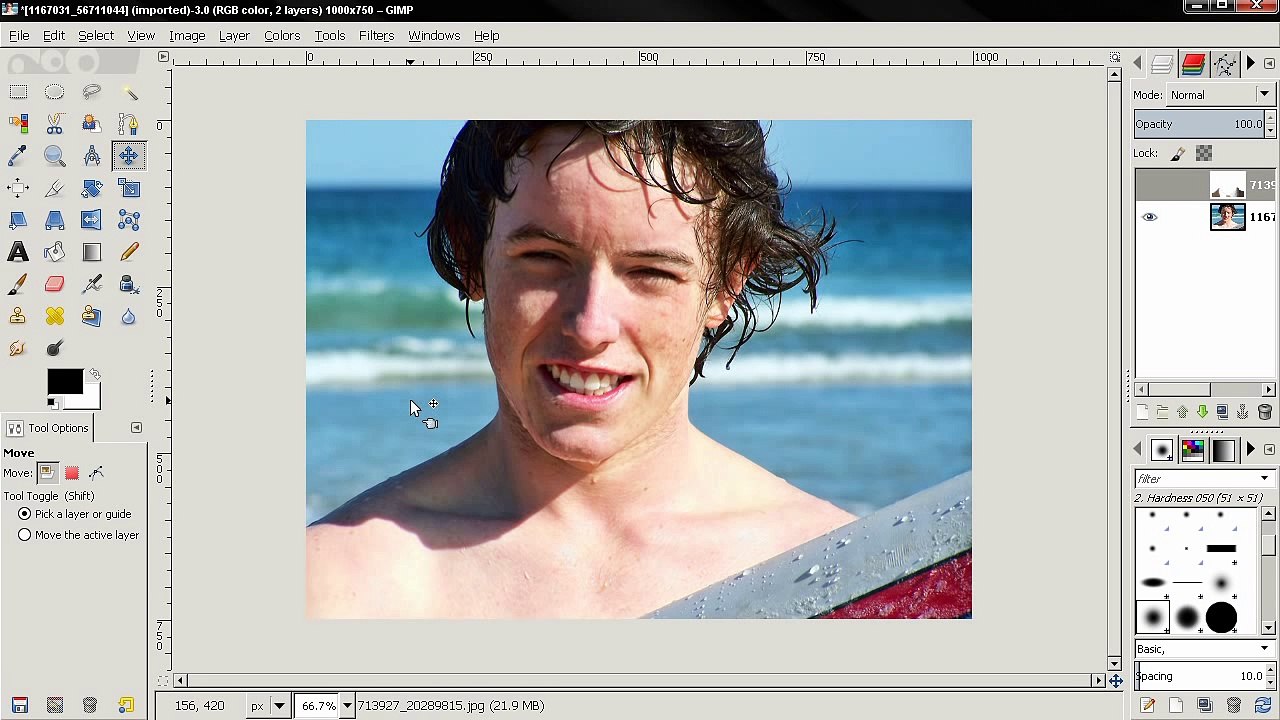
Task: Select the Airbrush tool
Action: click(92, 284)
